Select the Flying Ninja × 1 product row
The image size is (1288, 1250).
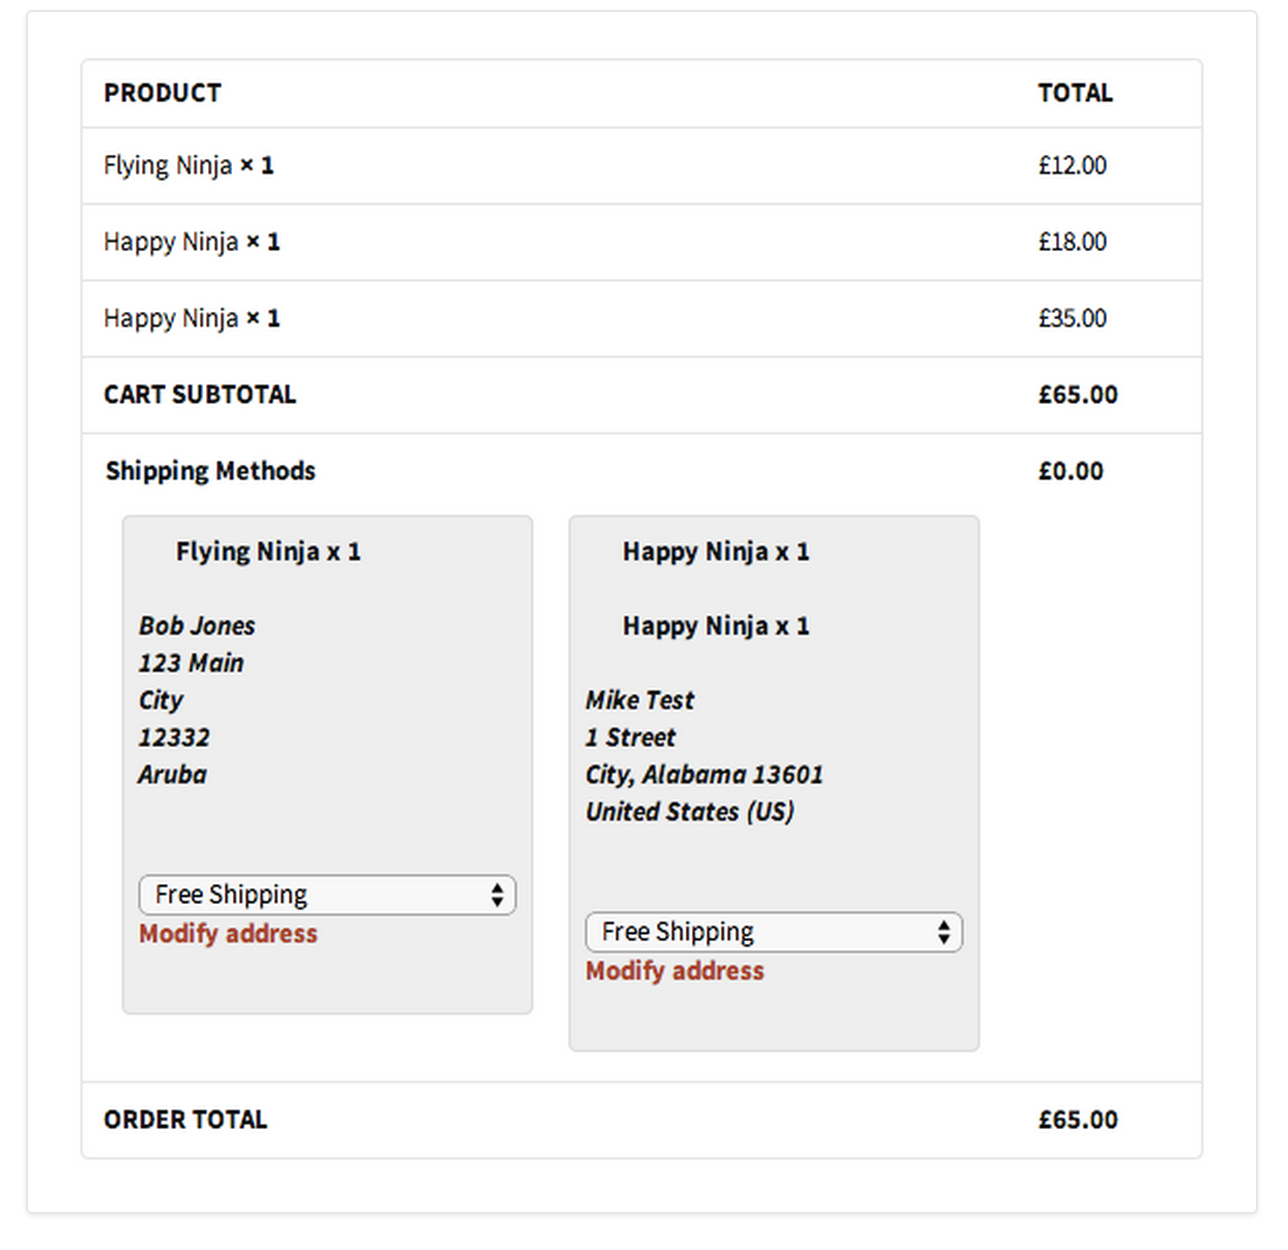(x=642, y=166)
